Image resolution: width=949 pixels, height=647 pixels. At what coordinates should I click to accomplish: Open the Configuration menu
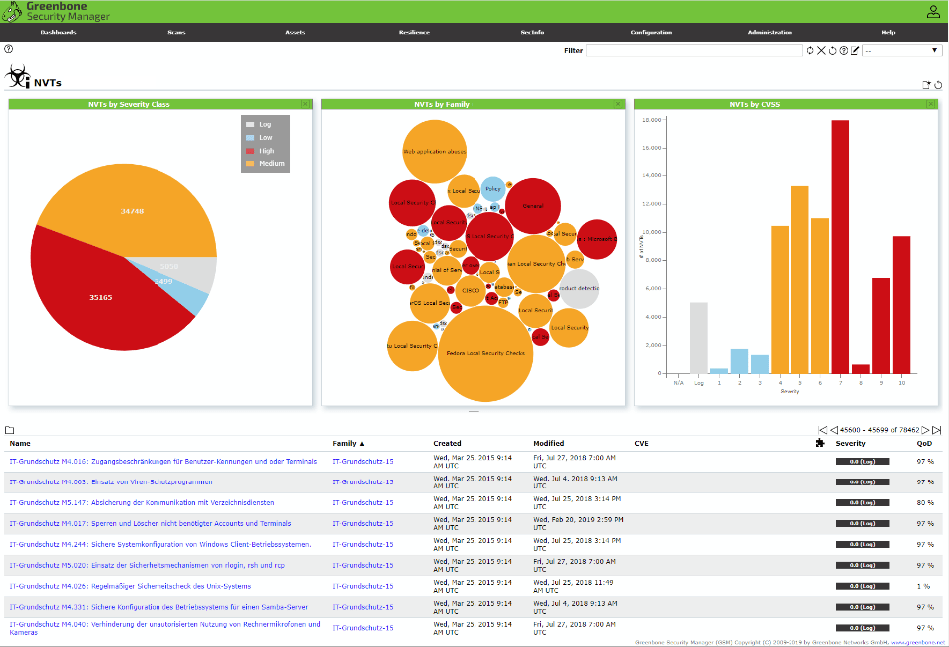point(651,33)
